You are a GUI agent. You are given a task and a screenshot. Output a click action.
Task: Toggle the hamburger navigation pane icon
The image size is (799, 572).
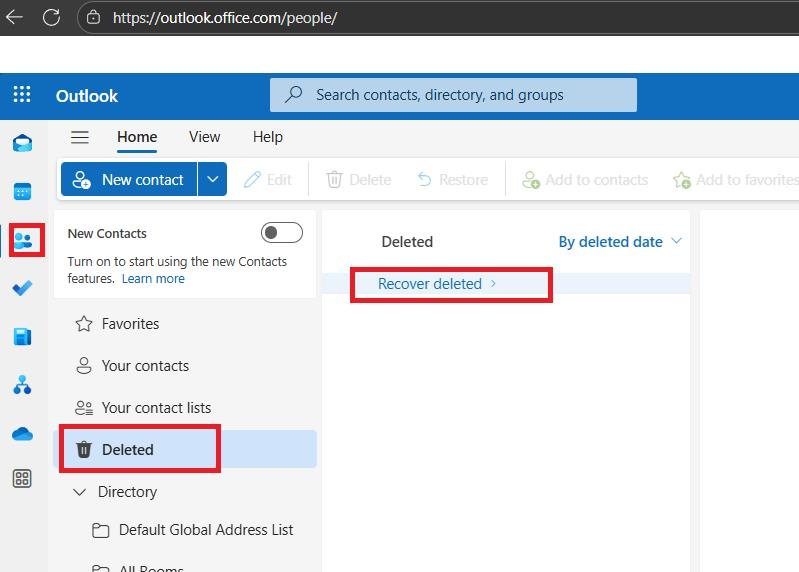[x=80, y=137]
